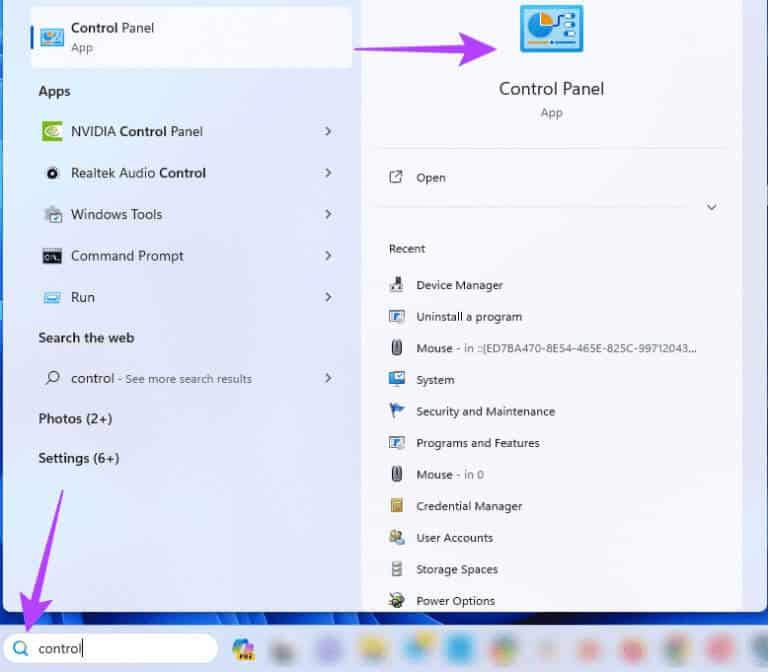Open recent Security and Maintenance
The width and height of the screenshot is (768, 672).
pos(485,411)
